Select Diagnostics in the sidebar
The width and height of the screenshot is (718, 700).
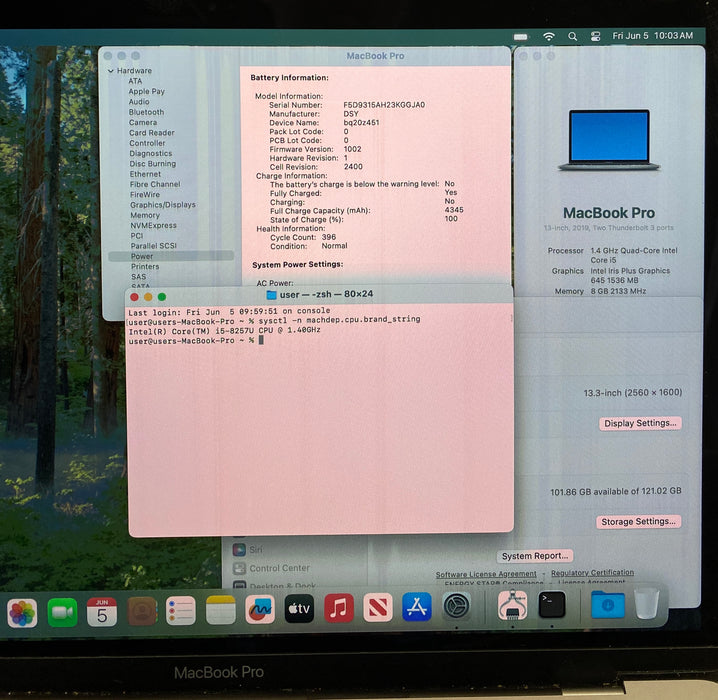pyautogui.click(x=151, y=153)
